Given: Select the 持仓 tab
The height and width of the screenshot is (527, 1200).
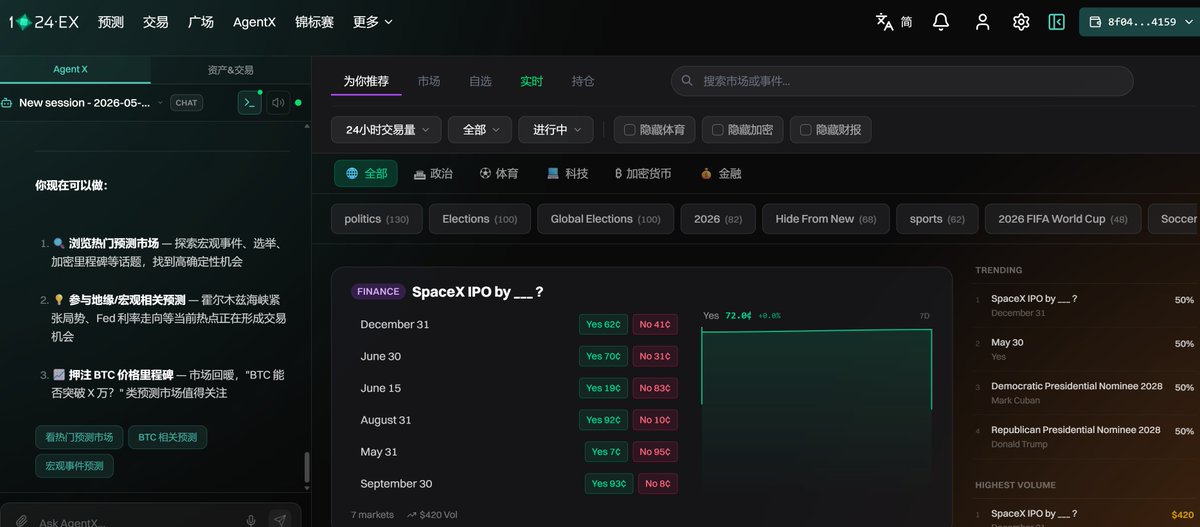Looking at the screenshot, I should 583,81.
